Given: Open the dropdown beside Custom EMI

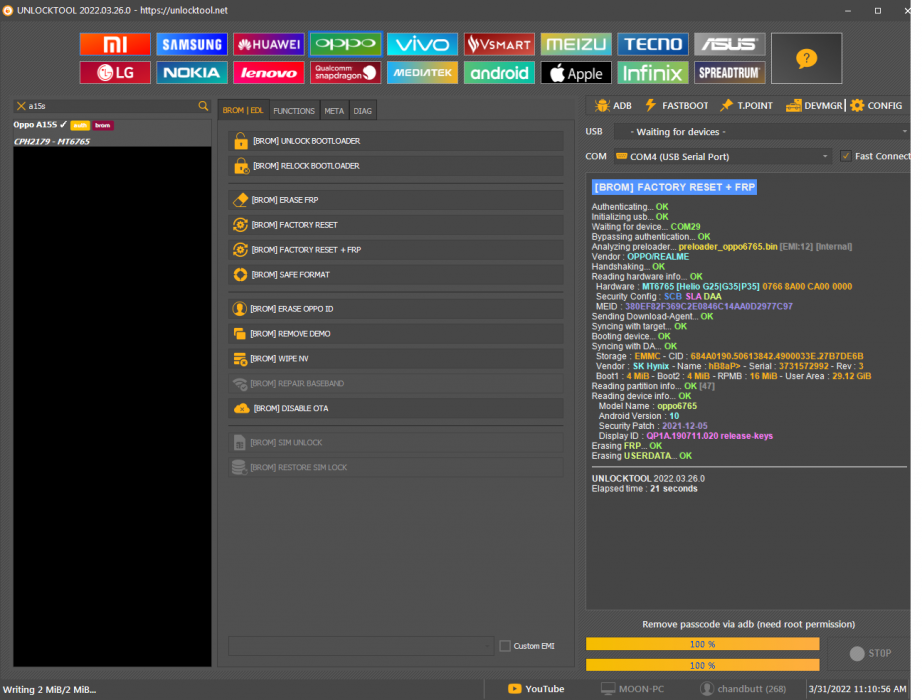Looking at the screenshot, I should click(x=360, y=646).
